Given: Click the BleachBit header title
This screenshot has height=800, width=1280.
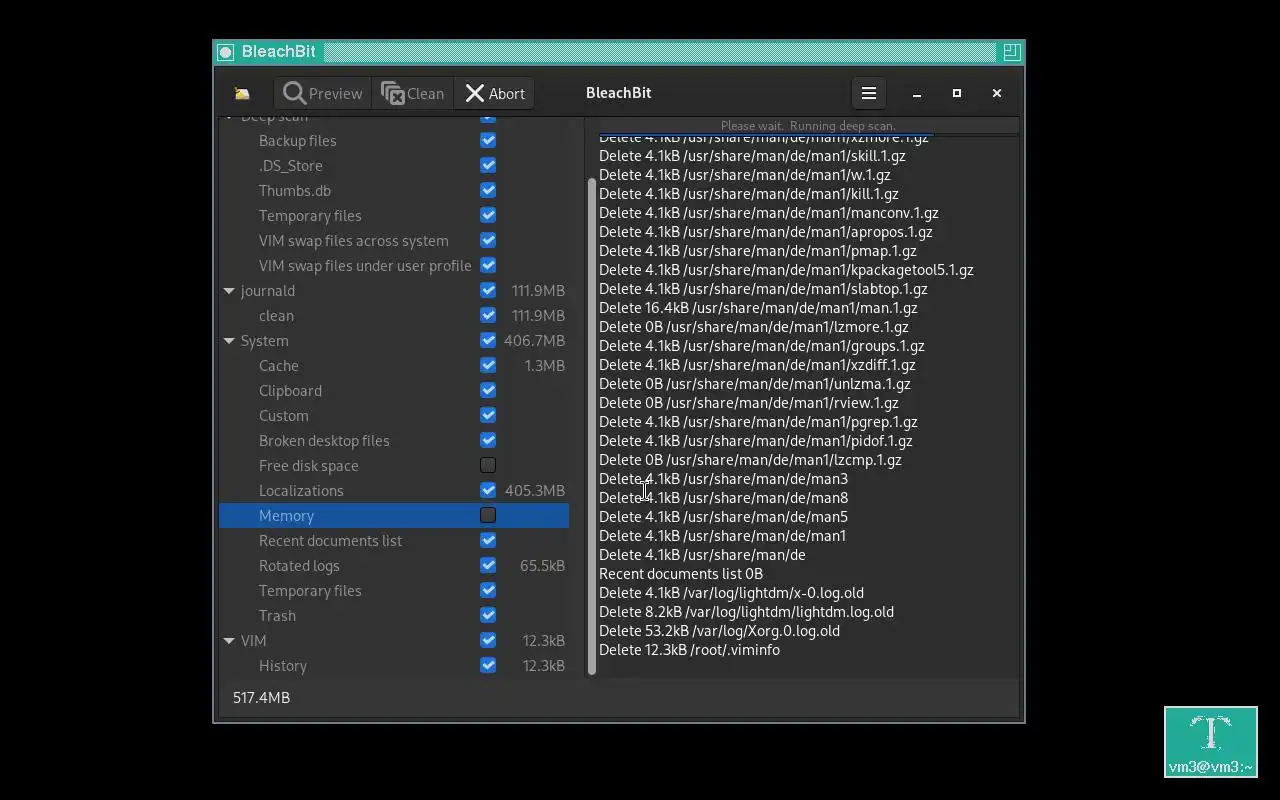Looking at the screenshot, I should tap(618, 93).
